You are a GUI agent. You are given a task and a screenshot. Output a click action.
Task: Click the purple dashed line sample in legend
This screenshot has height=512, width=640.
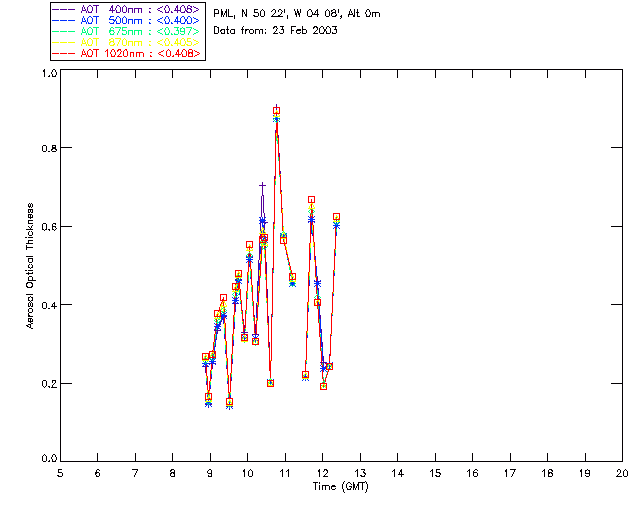pos(64,9)
